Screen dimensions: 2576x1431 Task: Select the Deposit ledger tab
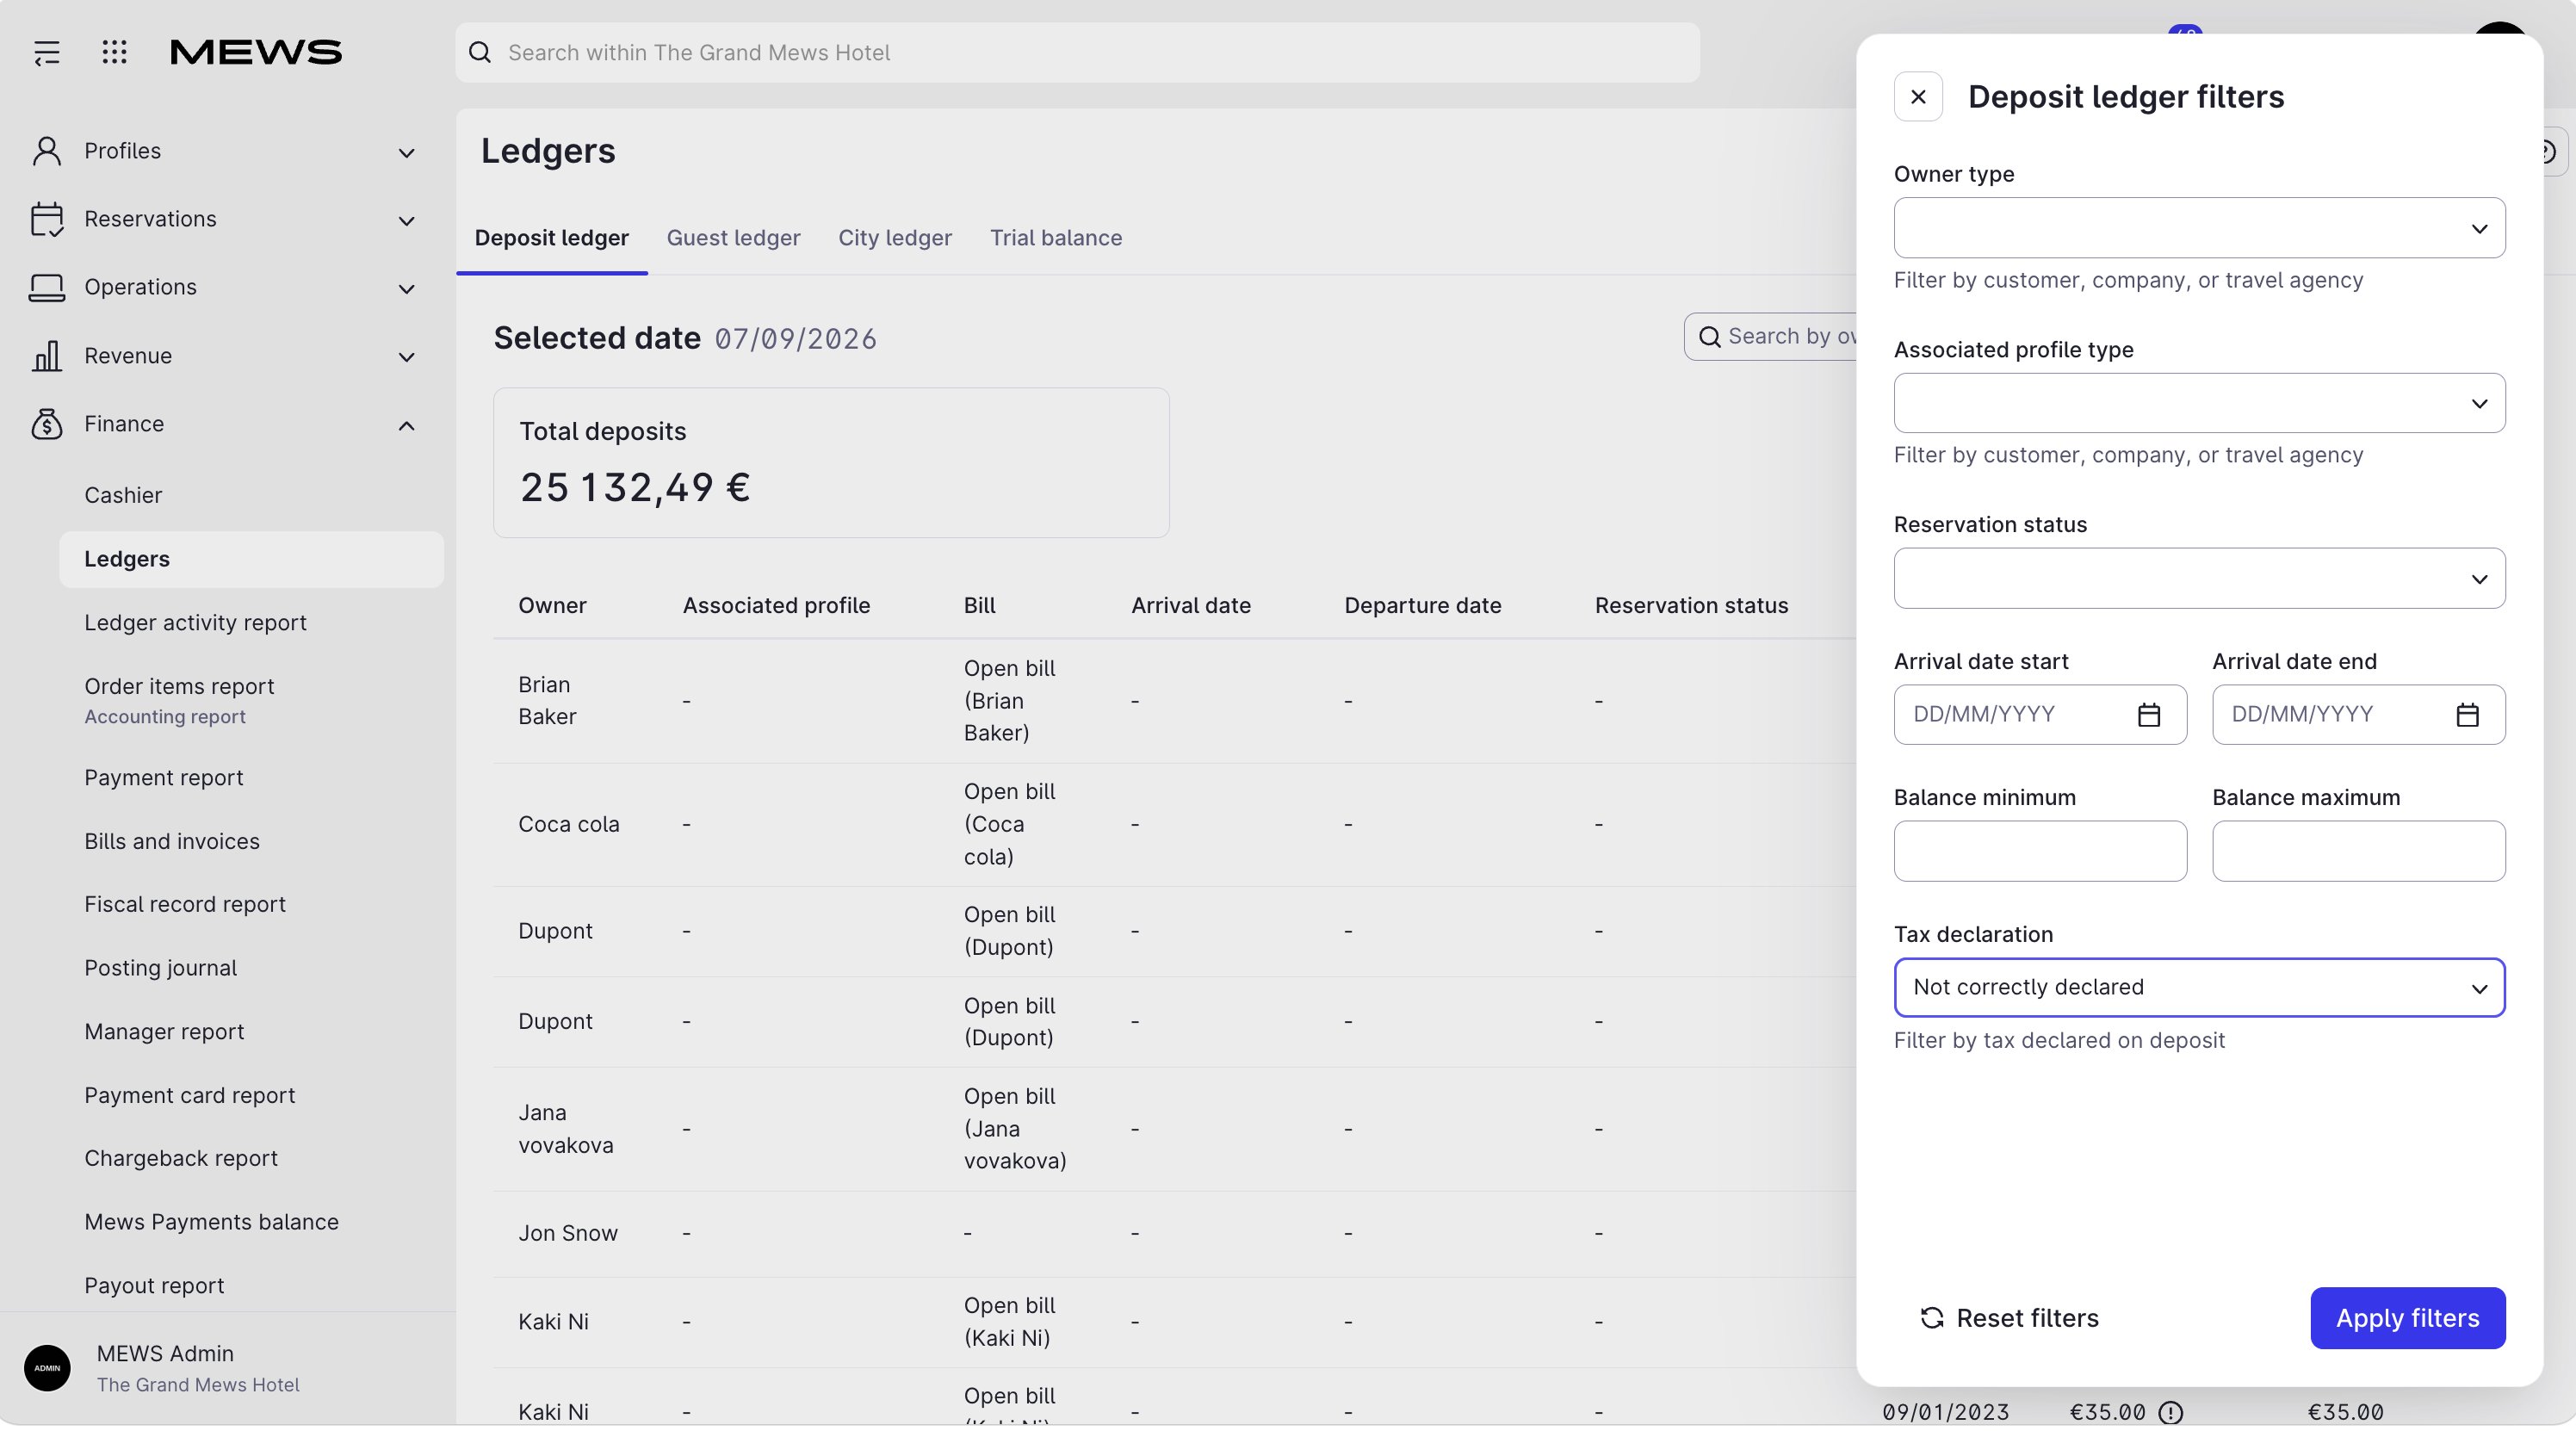coord(552,238)
